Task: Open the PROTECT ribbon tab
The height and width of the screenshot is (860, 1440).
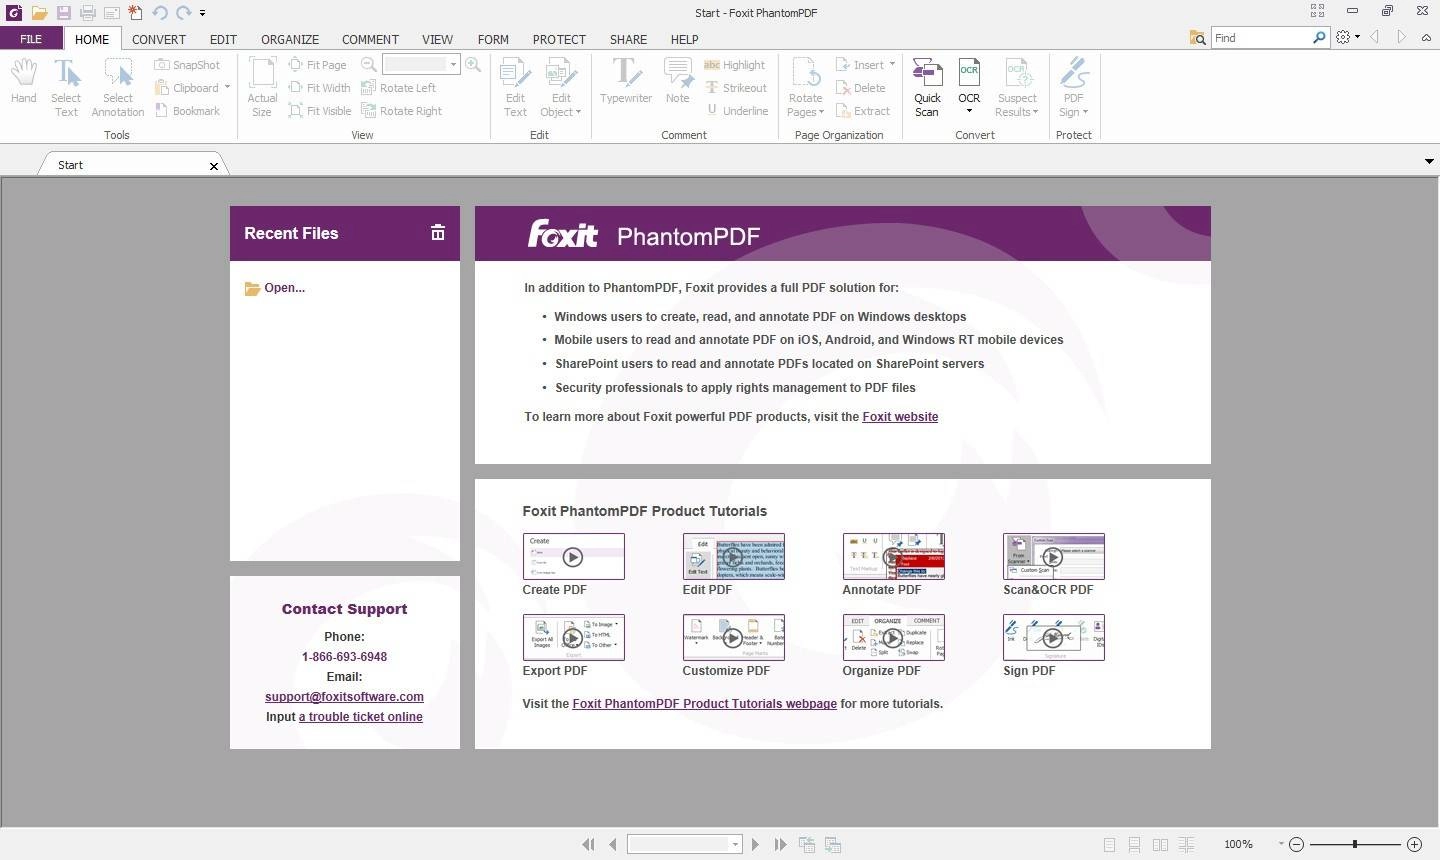Action: (559, 39)
